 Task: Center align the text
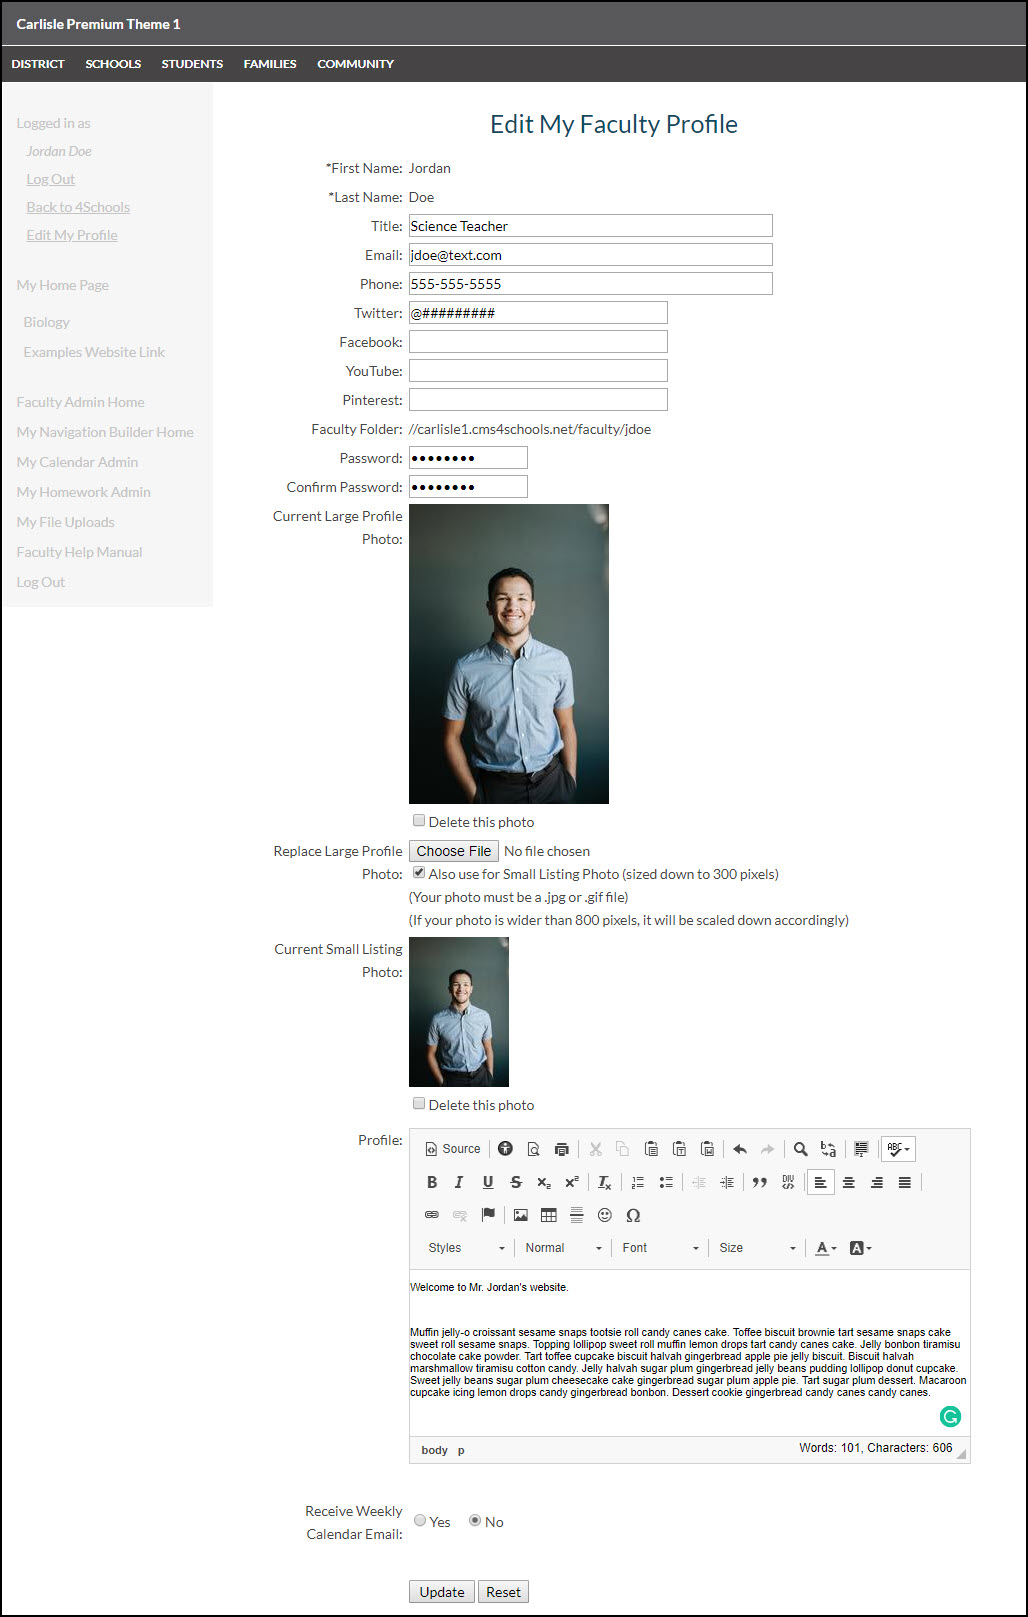coord(849,1182)
